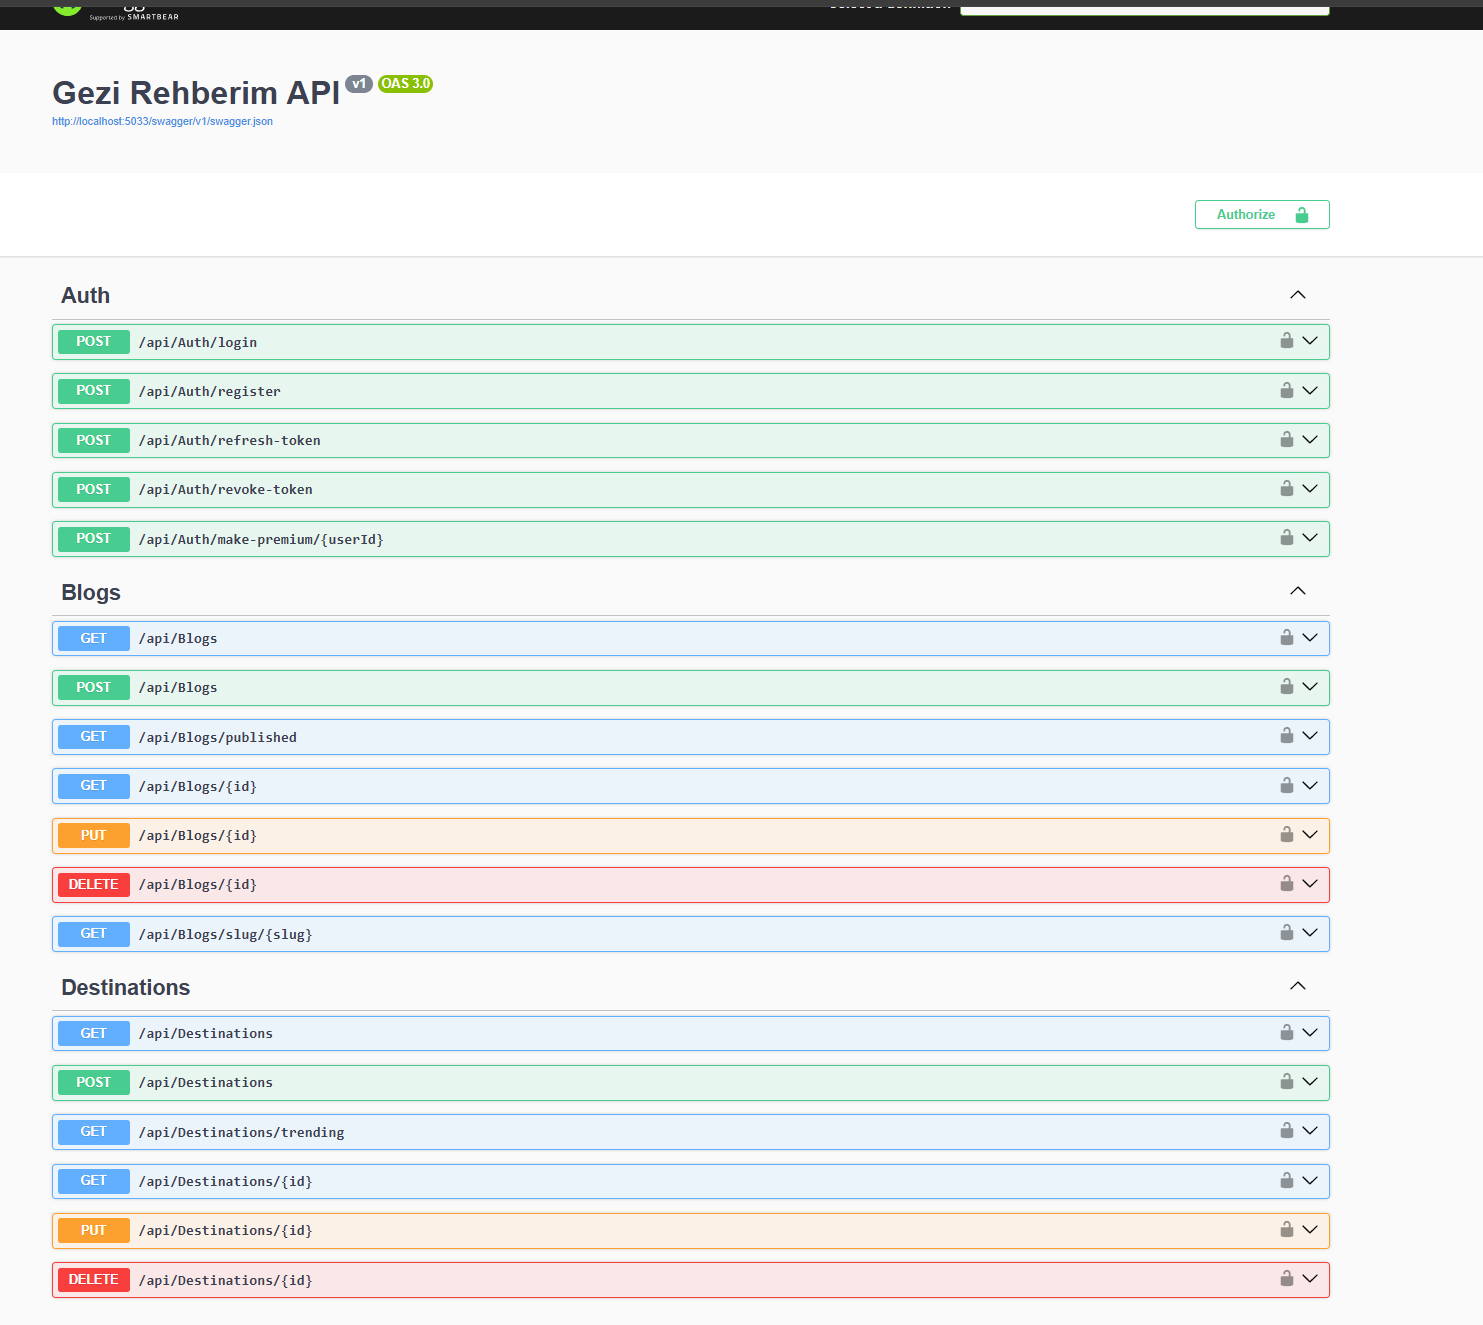Expand chevron on GET /api/Blogs
1483x1325 pixels.
(x=1310, y=637)
